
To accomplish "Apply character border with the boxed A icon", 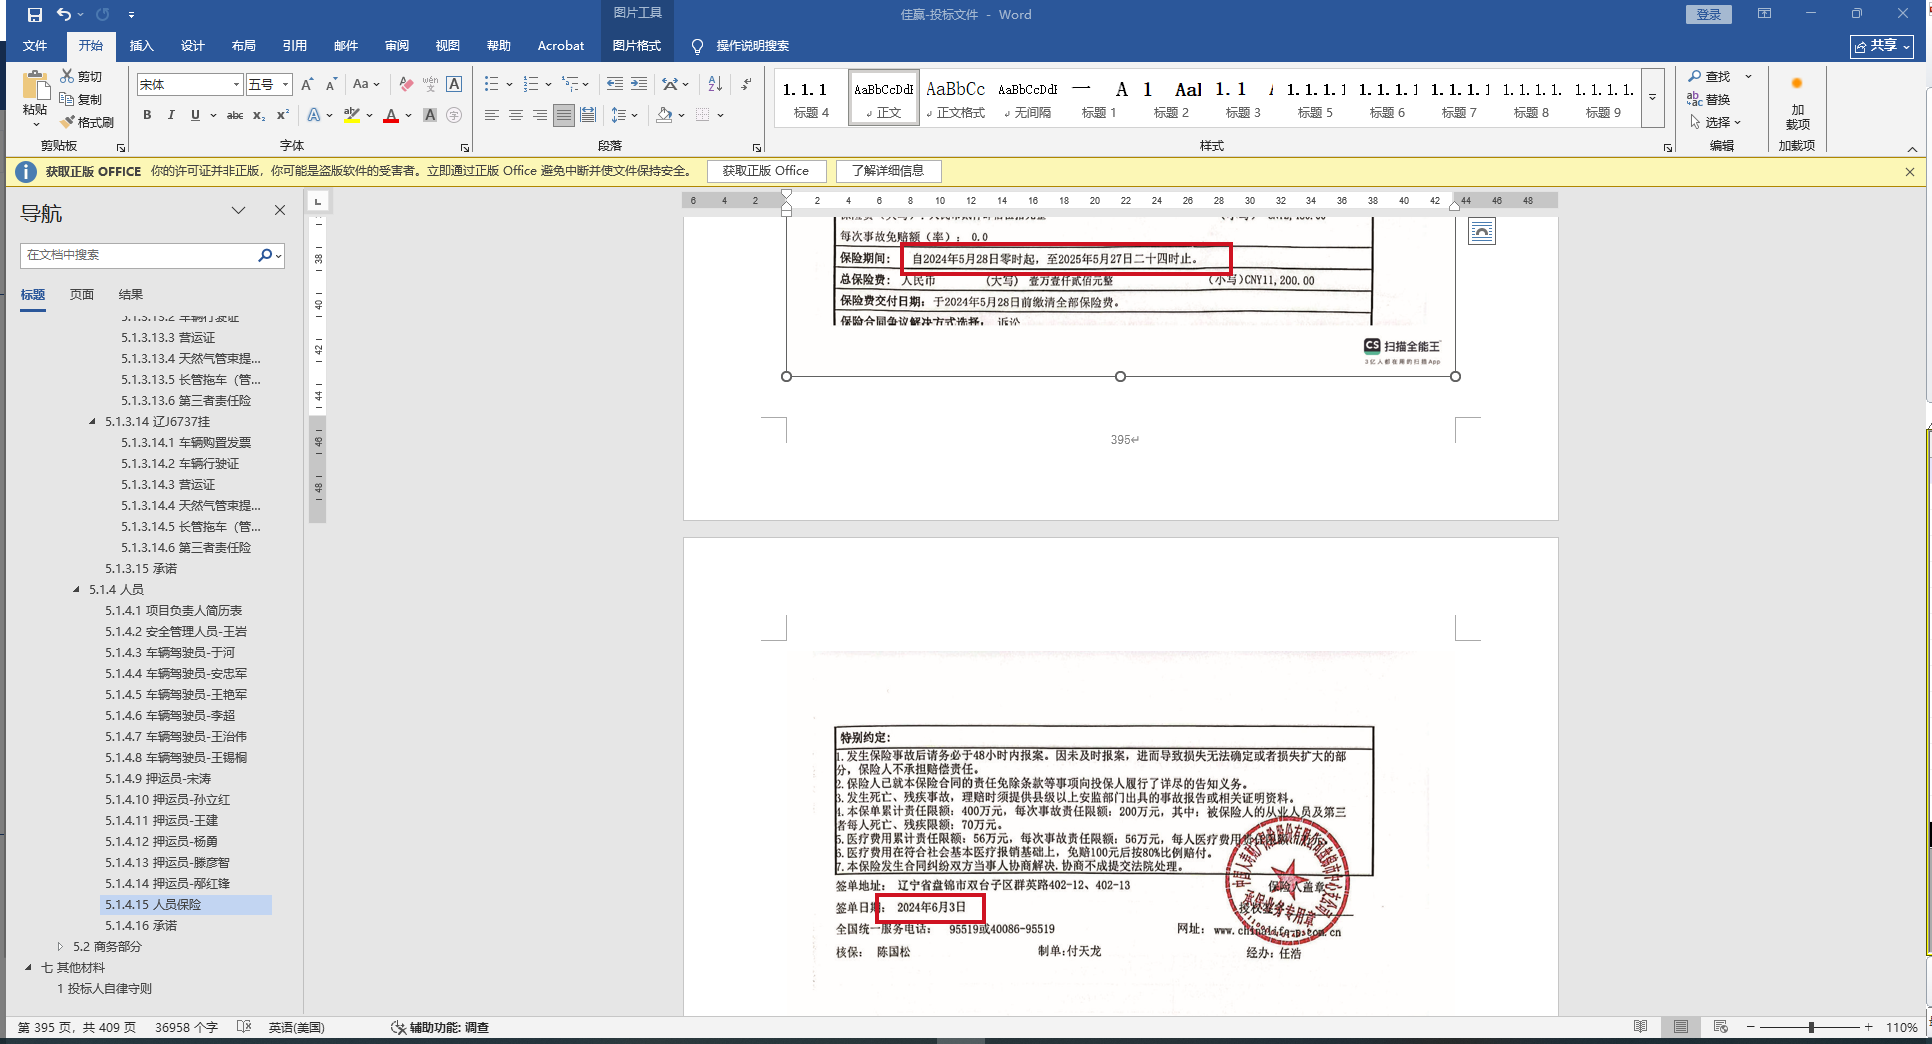I will [x=454, y=84].
